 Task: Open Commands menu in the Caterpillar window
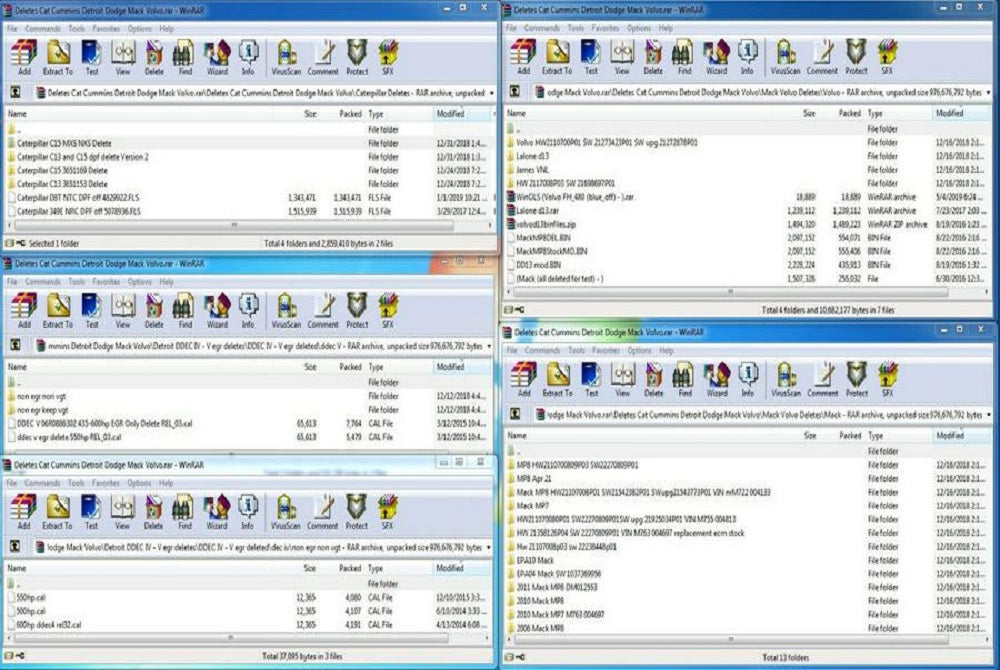43,29
